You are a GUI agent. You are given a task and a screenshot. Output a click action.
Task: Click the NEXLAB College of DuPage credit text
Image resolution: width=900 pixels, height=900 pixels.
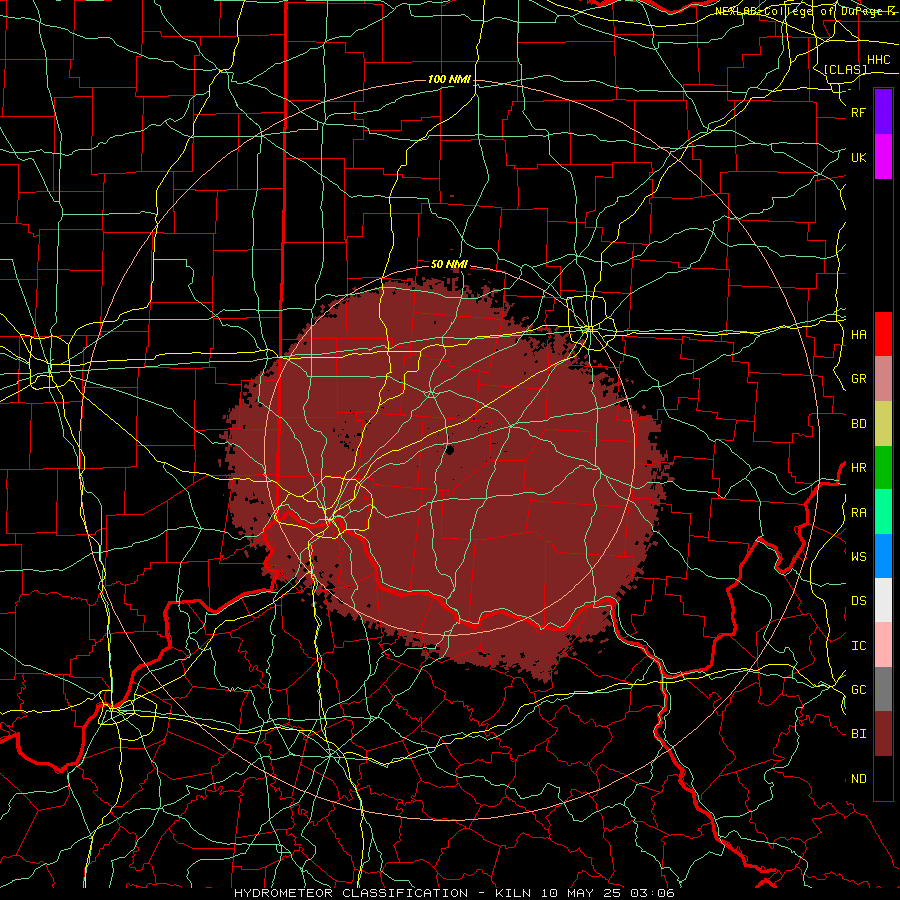804,11
